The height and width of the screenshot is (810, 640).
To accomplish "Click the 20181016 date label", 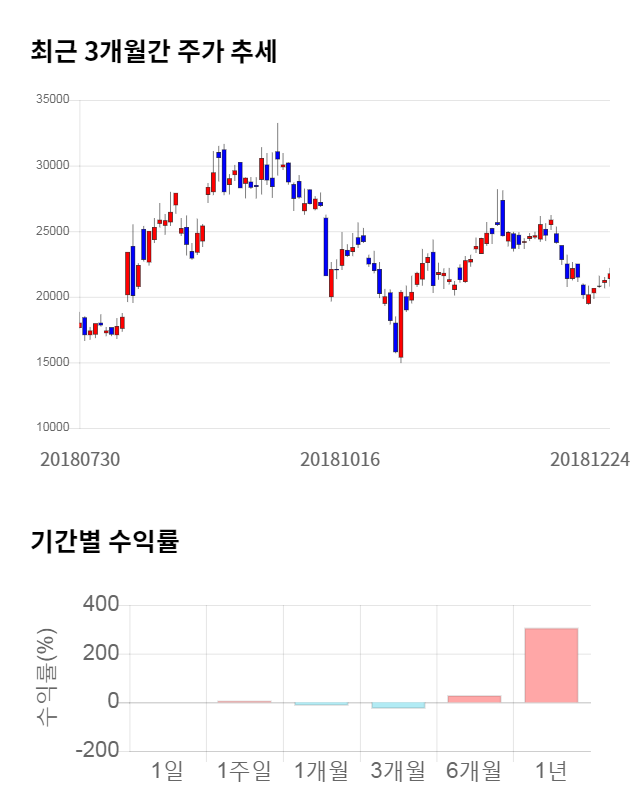I will [x=341, y=459].
